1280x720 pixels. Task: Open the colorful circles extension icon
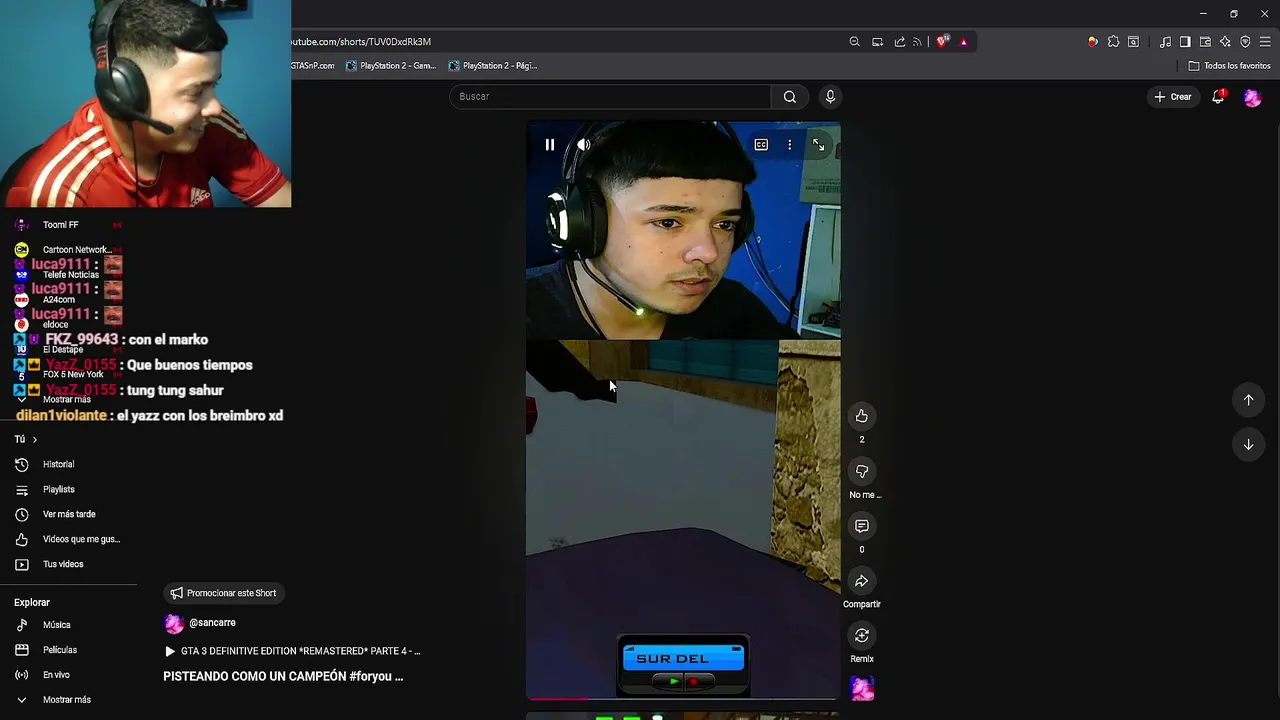(x=1092, y=42)
